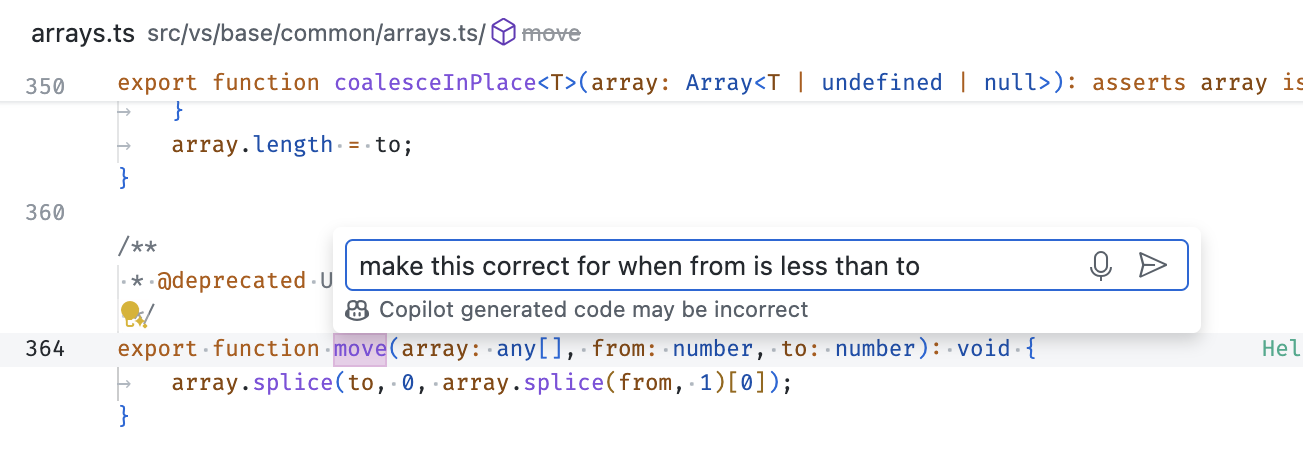Send the Copilot inline chat request
Viewport: 1303px width, 471px height.
click(1153, 265)
